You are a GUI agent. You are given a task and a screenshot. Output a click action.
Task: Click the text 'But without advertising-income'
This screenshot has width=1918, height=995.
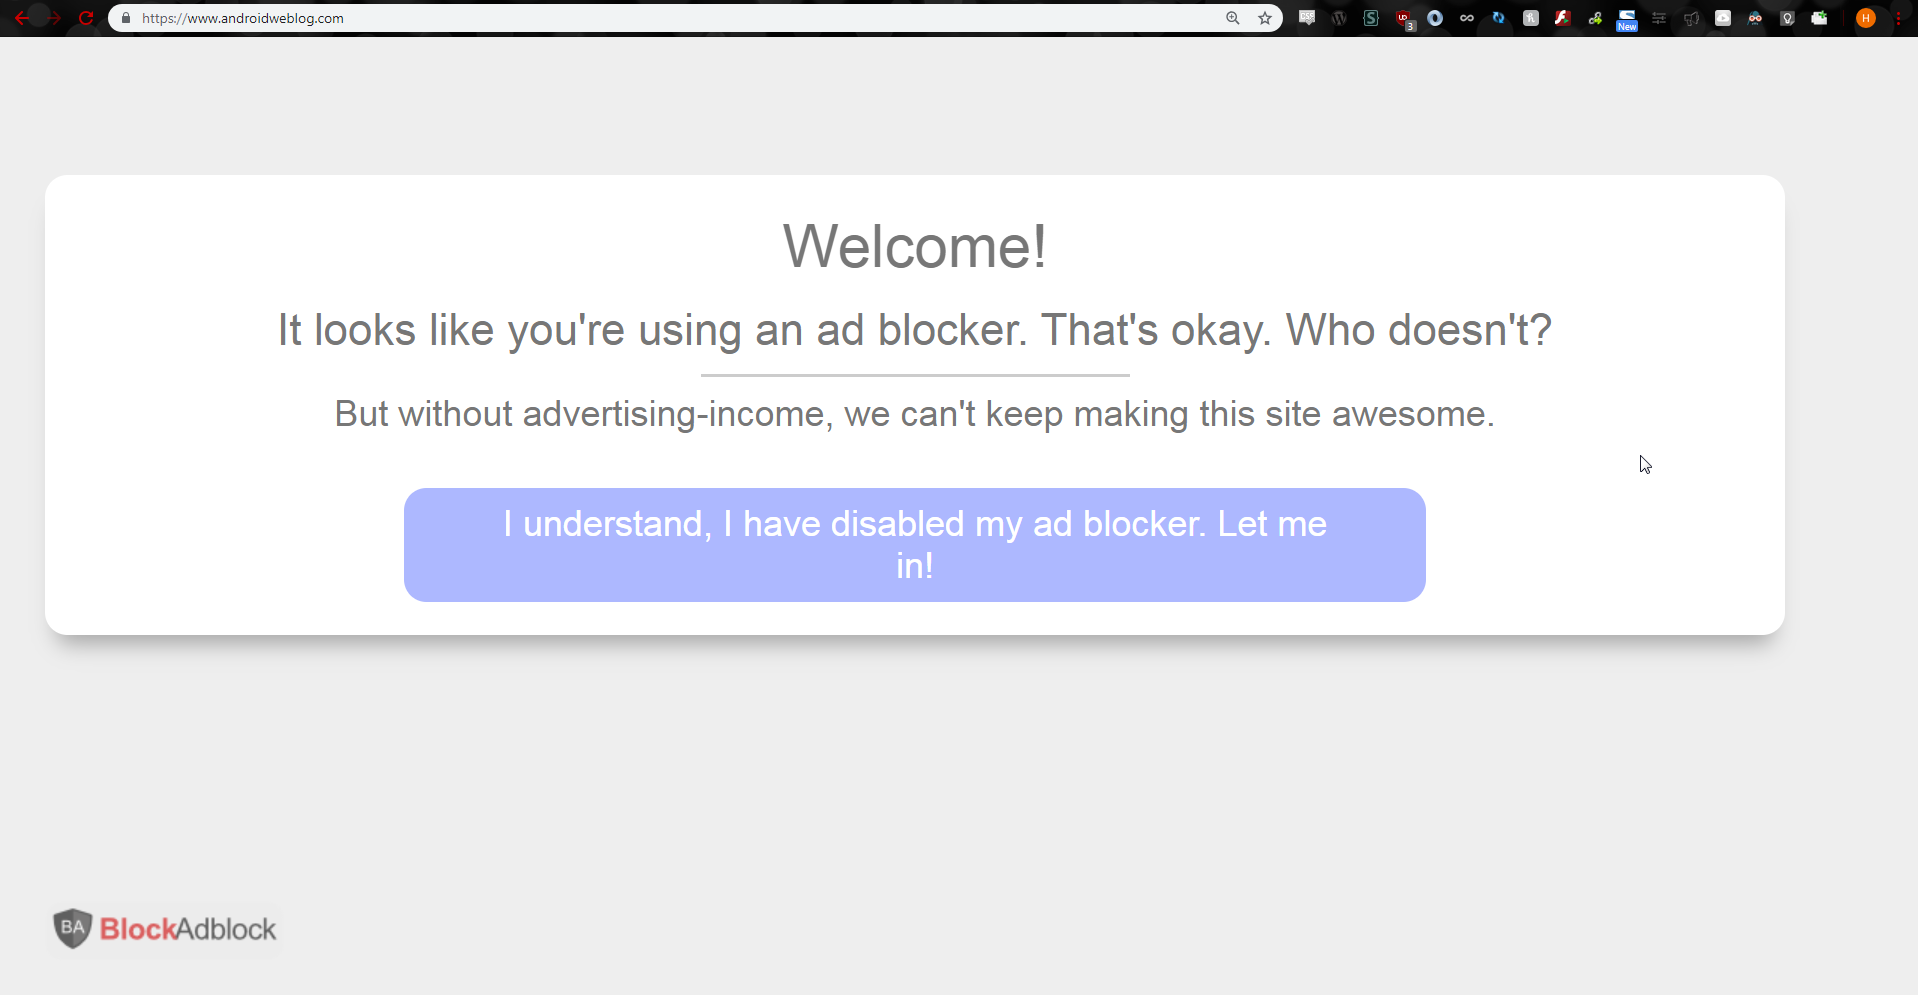click(584, 414)
